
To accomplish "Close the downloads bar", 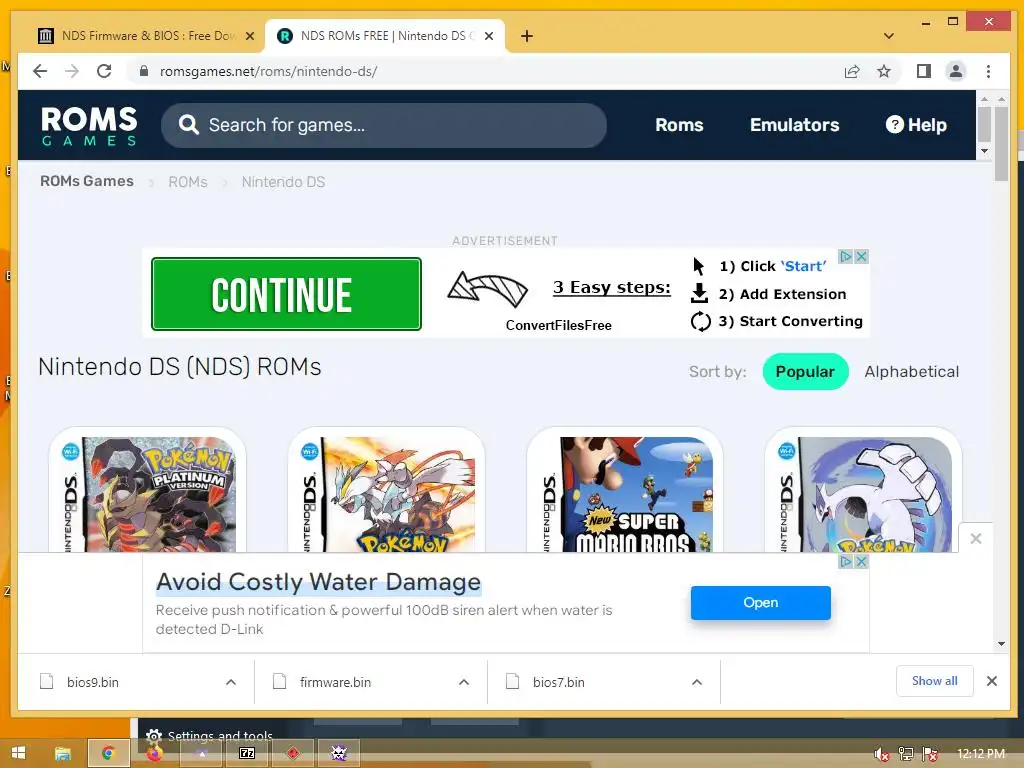I will (x=991, y=681).
